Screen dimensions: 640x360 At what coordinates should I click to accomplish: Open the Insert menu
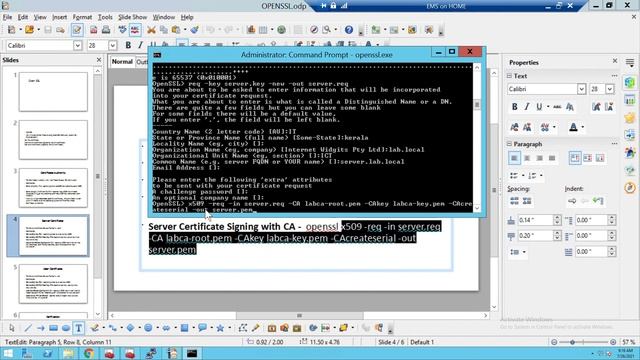pos(60,17)
